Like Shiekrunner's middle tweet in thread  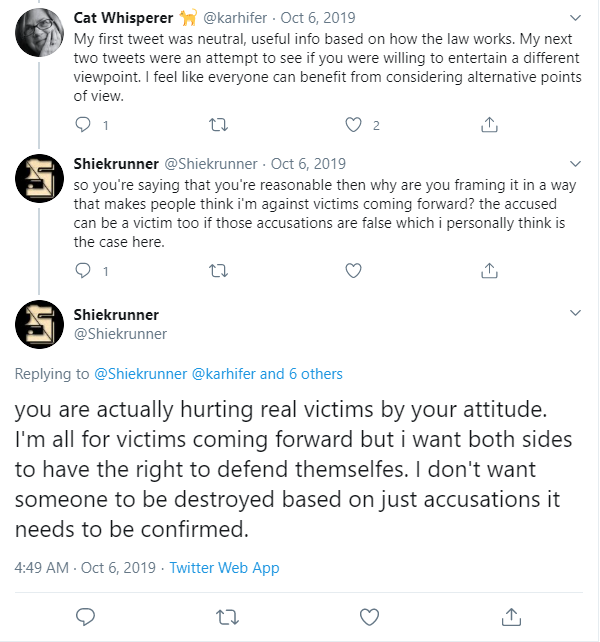click(353, 271)
